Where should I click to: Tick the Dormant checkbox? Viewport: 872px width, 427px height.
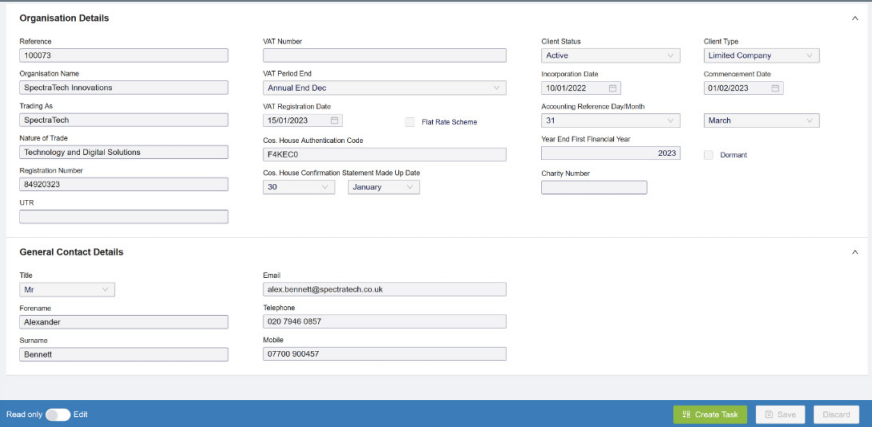pos(709,155)
